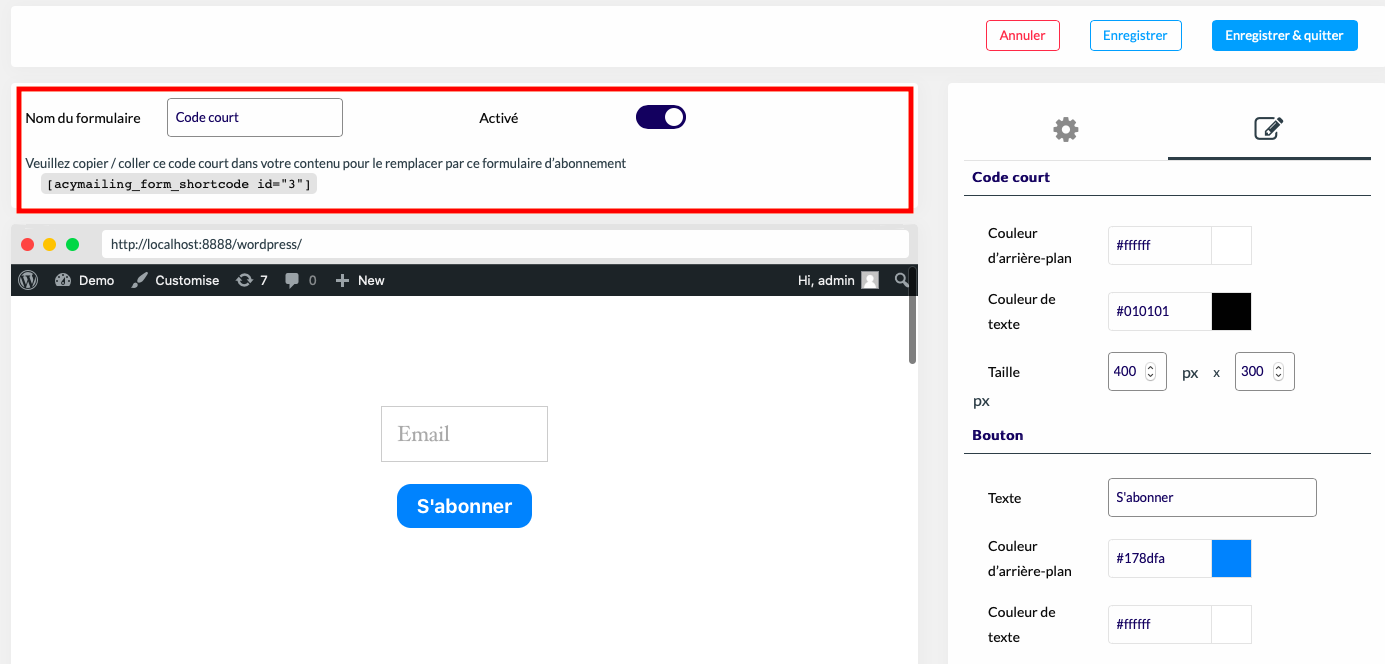1385x664 pixels.
Task: Click the Nom du formulaire field
Action: pos(255,117)
